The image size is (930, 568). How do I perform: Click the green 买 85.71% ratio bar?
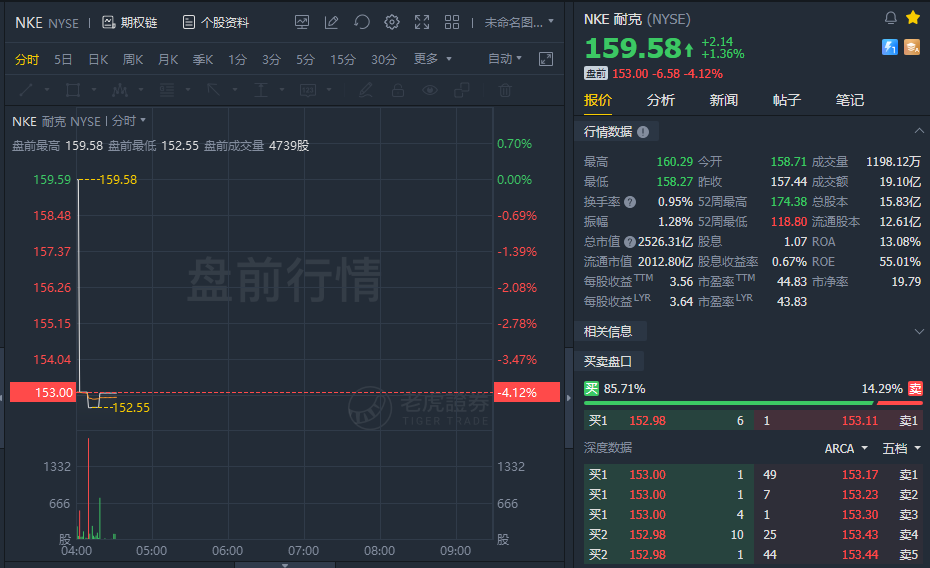(728, 403)
